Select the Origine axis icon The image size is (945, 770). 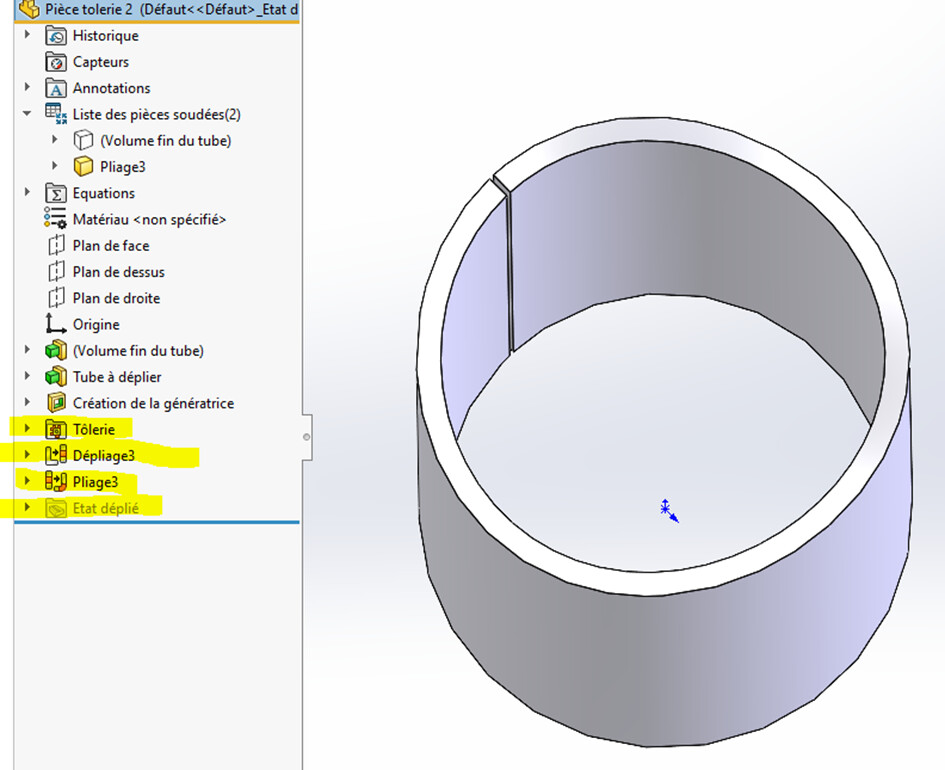55,324
